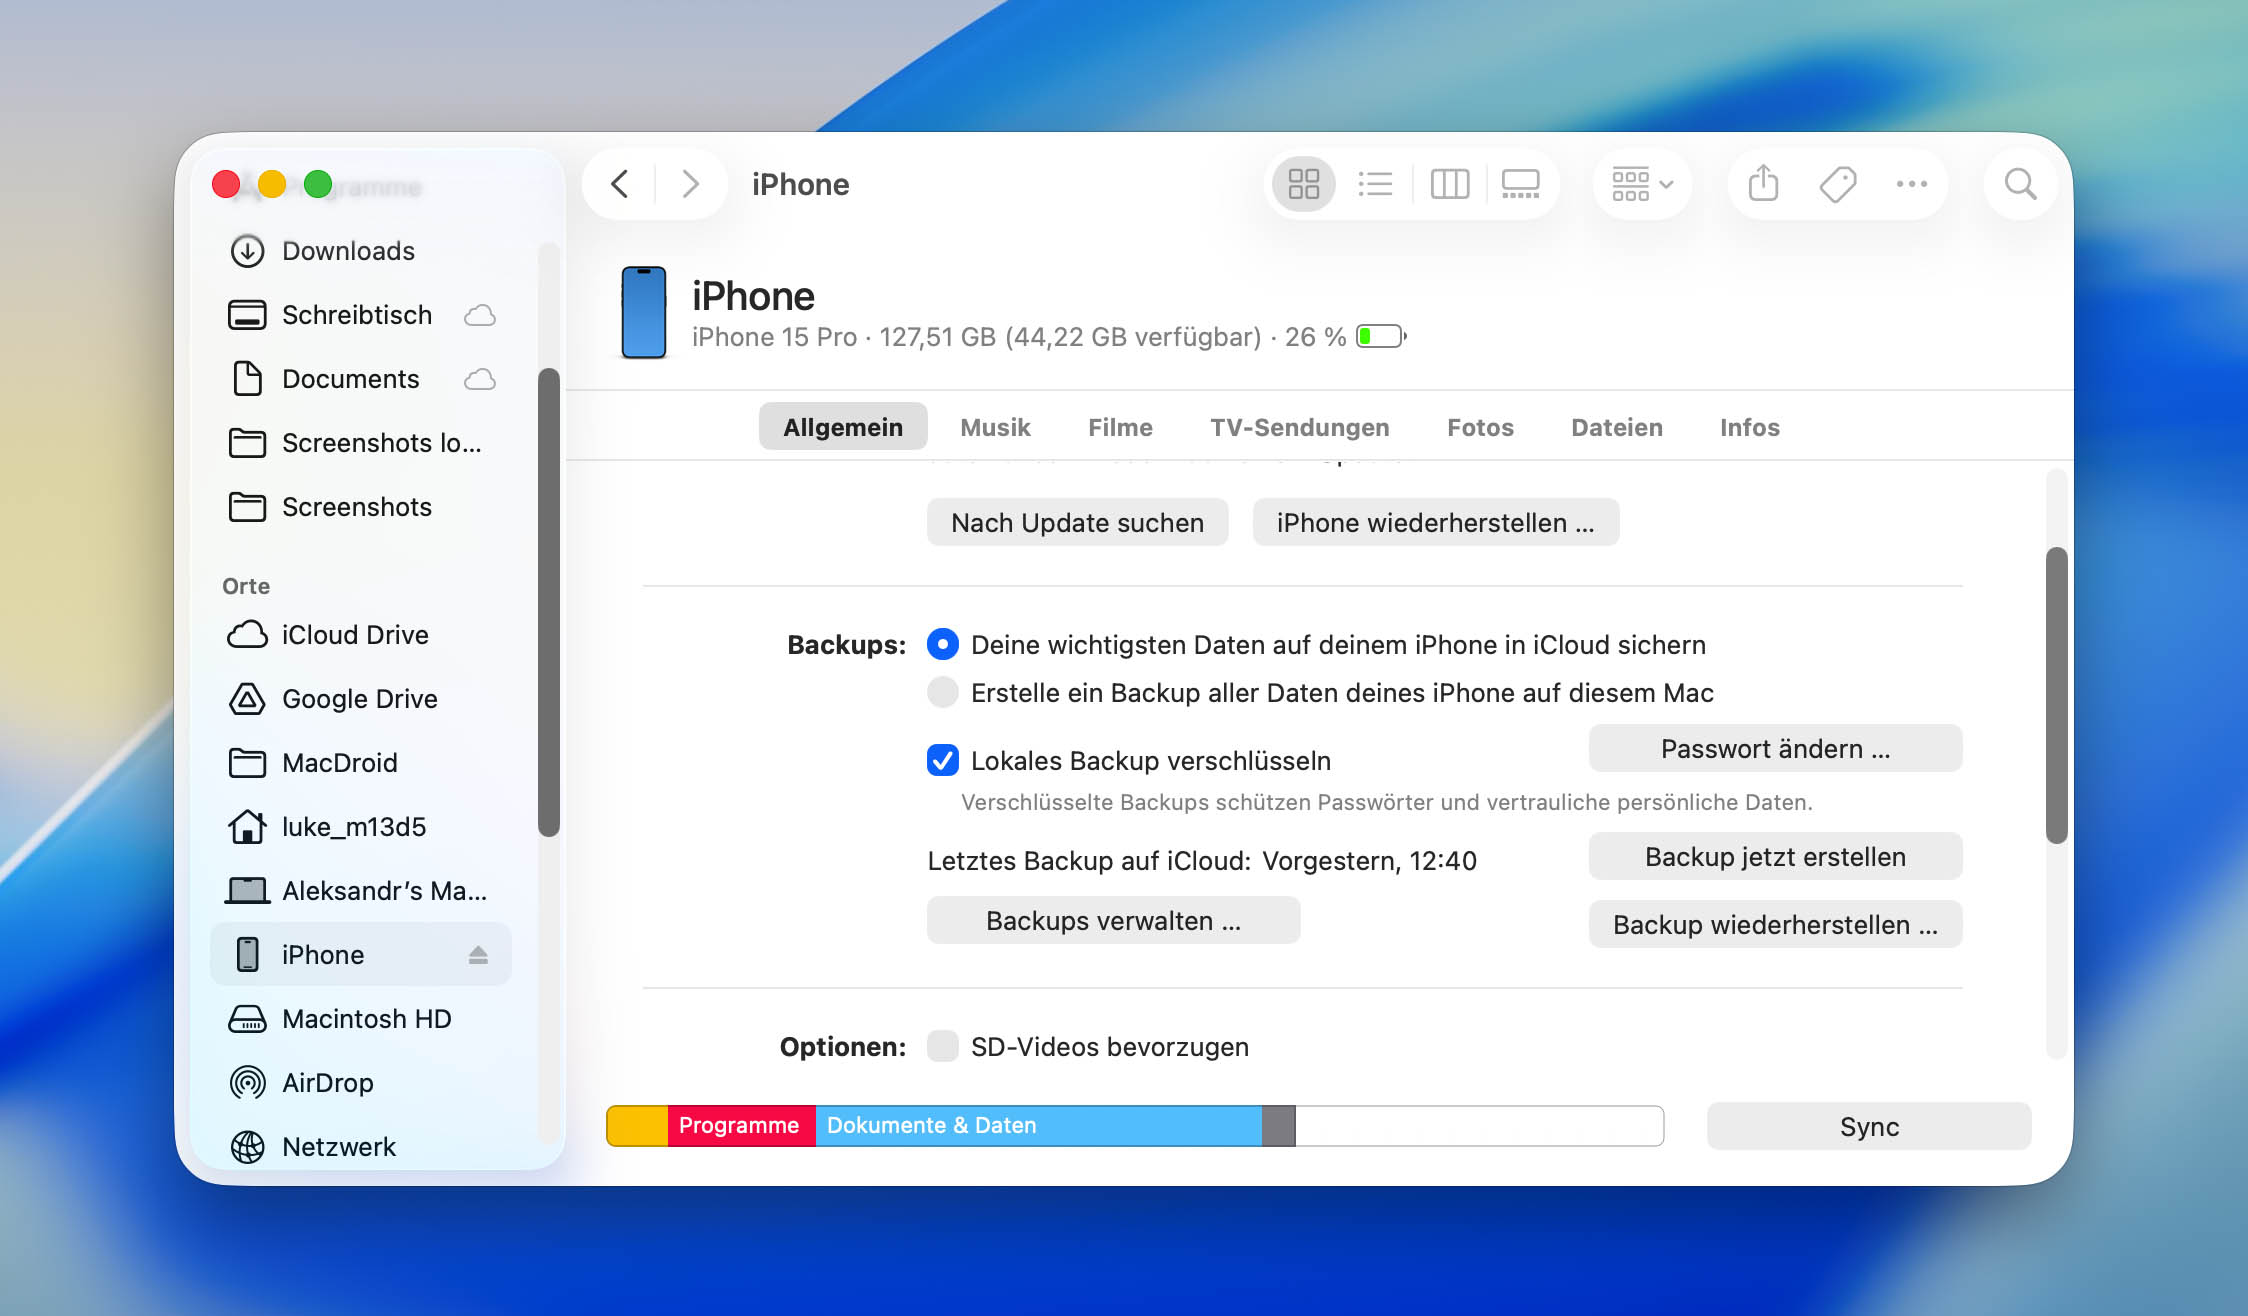Click the Sync button

coord(1869,1127)
